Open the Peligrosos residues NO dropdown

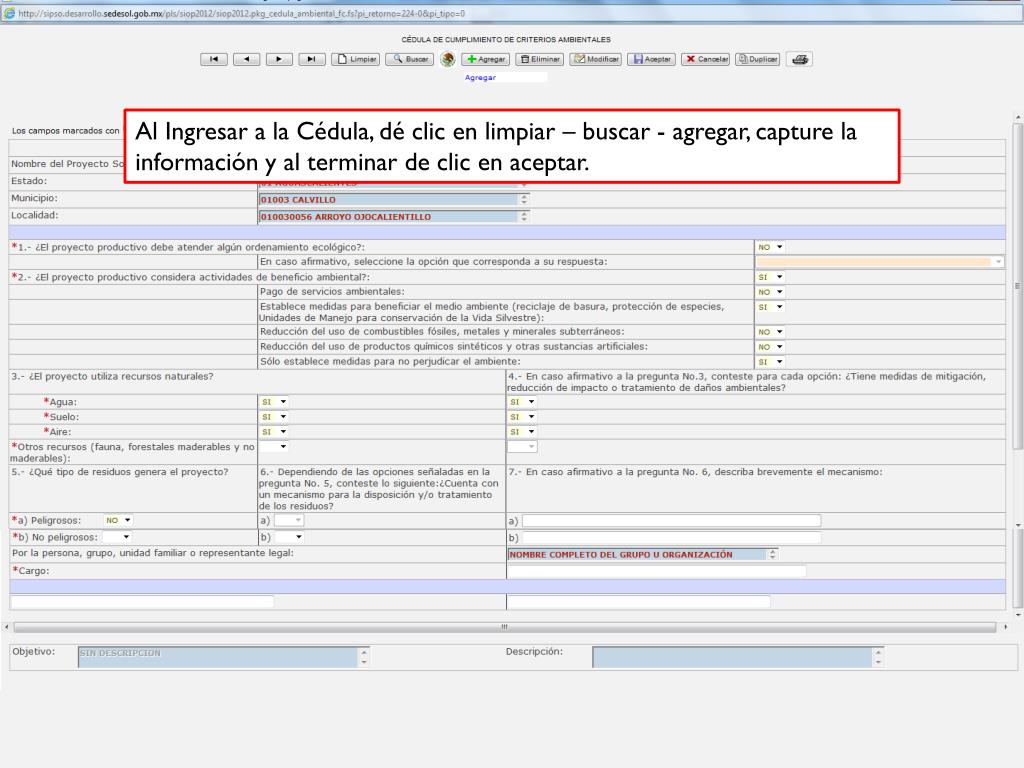pyautogui.click(x=118, y=520)
